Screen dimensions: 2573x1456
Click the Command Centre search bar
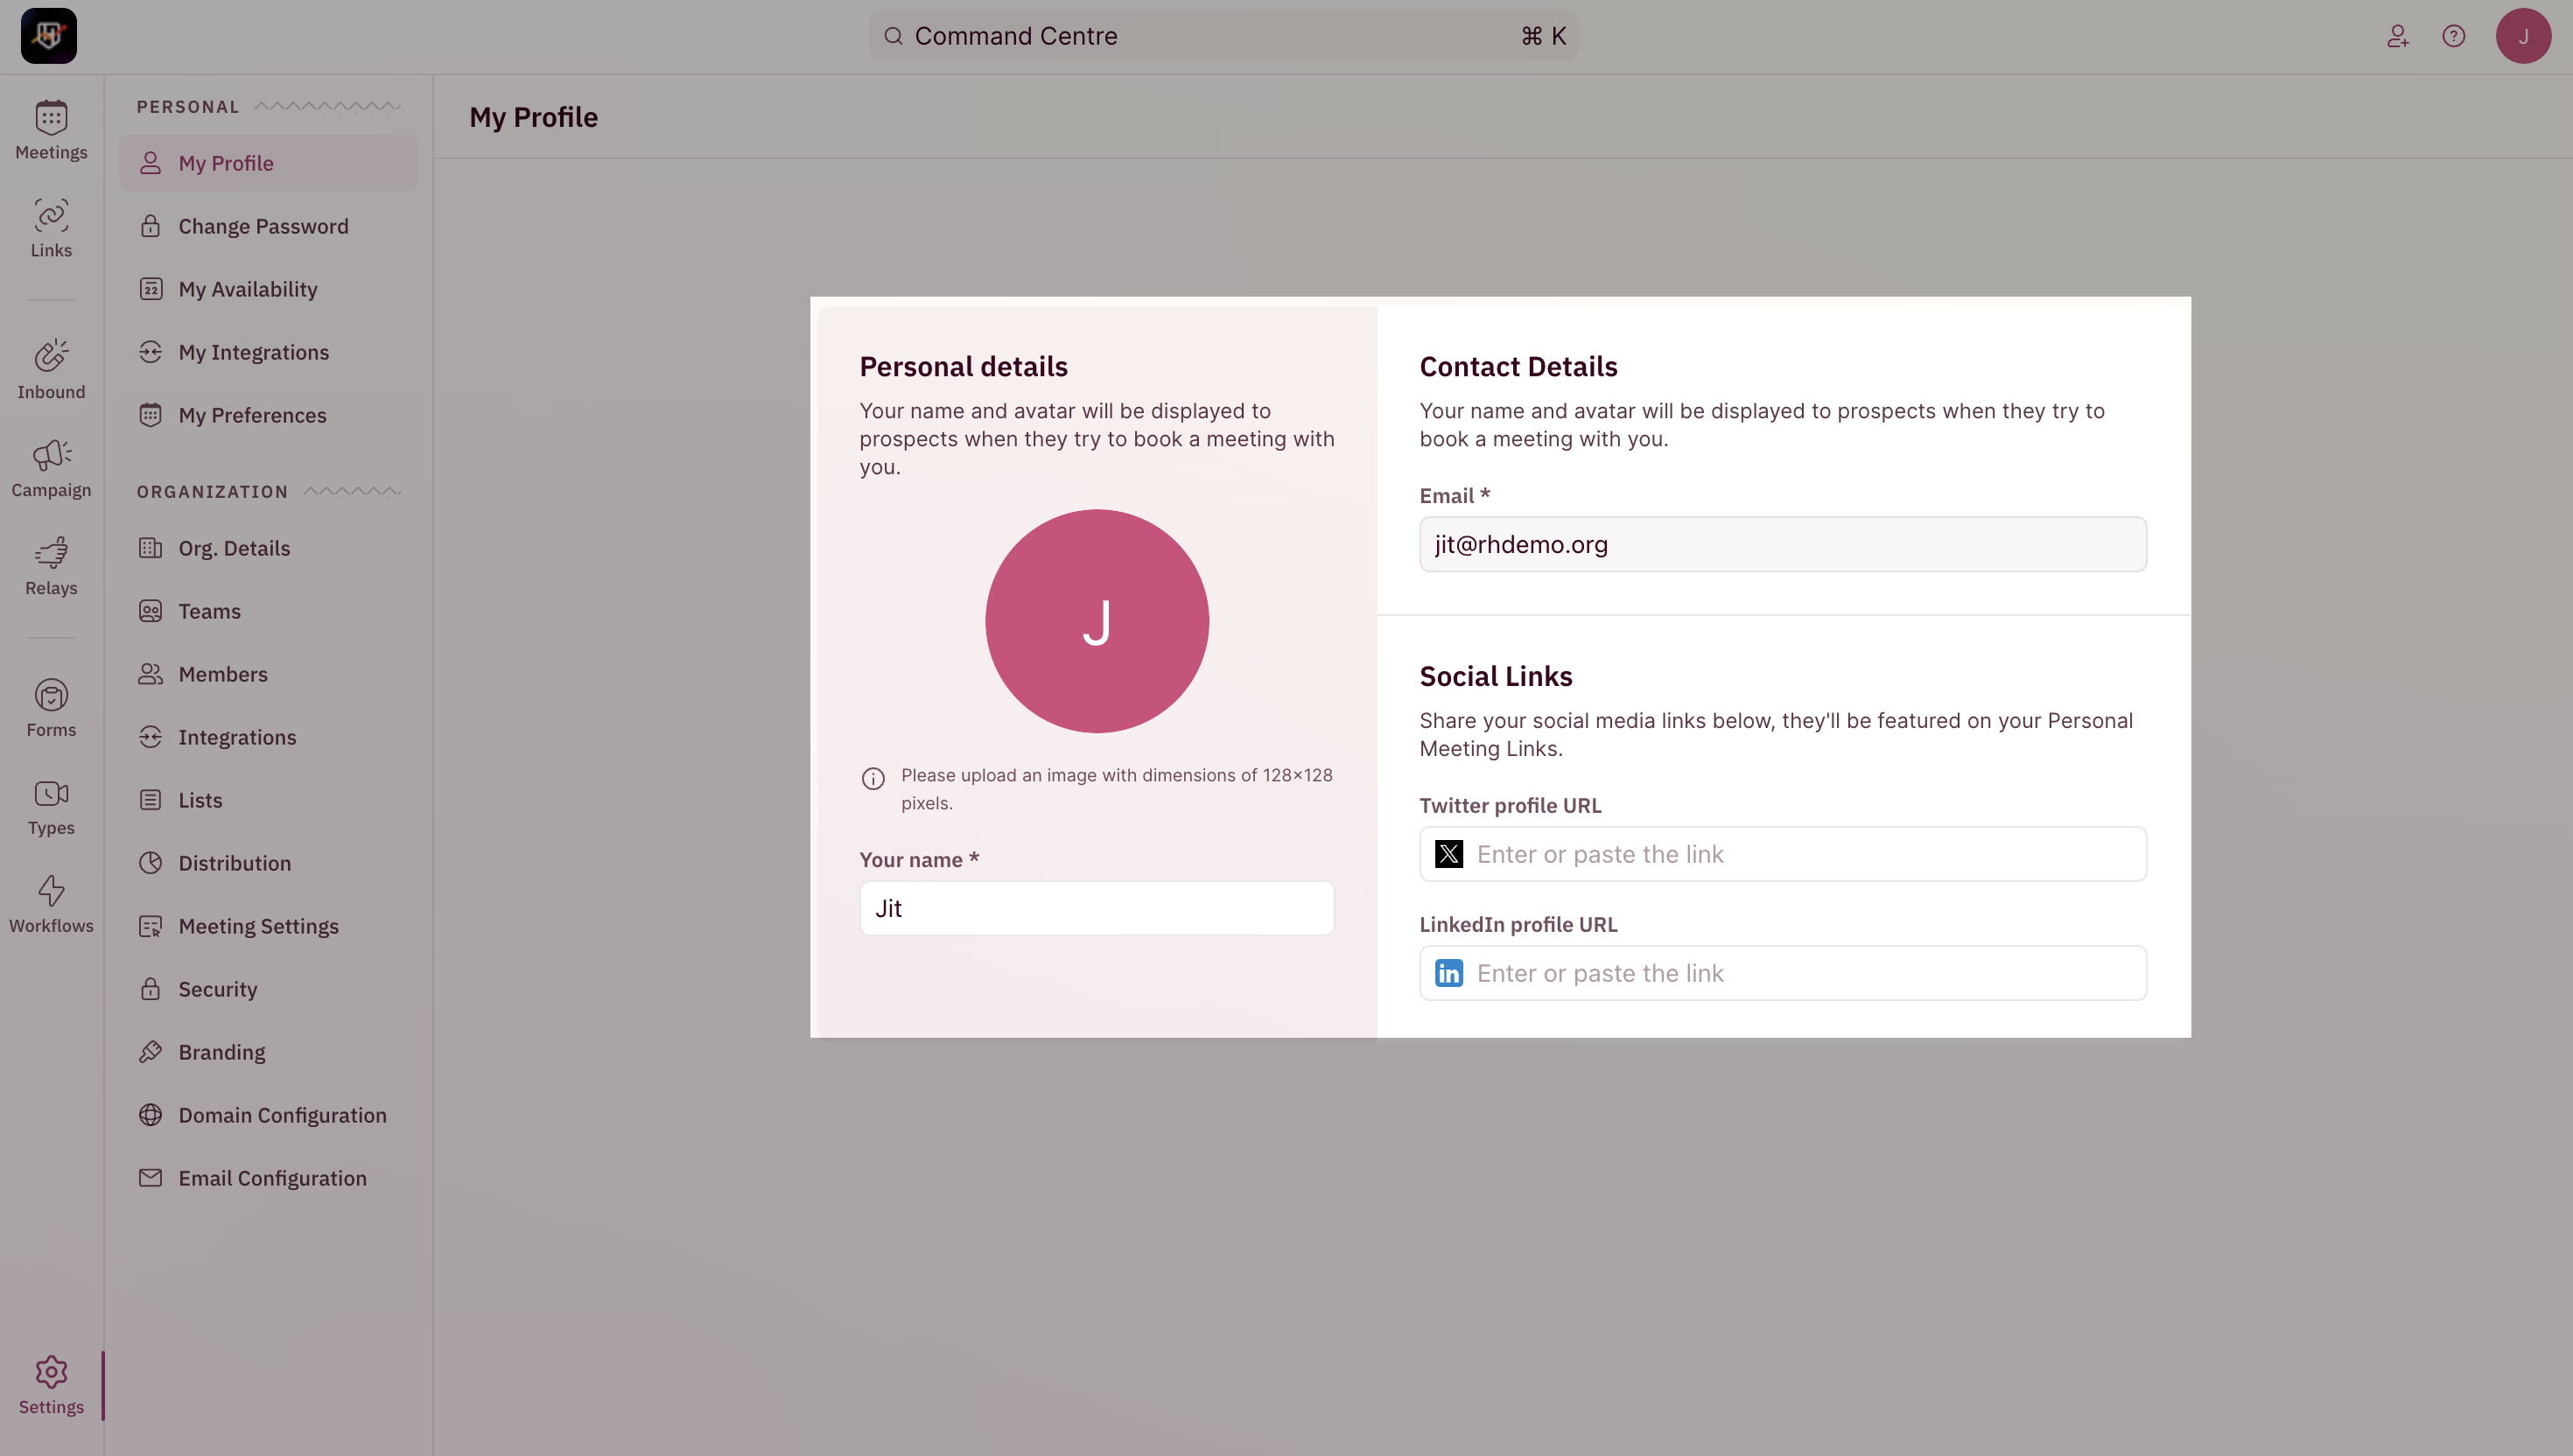(1223, 36)
